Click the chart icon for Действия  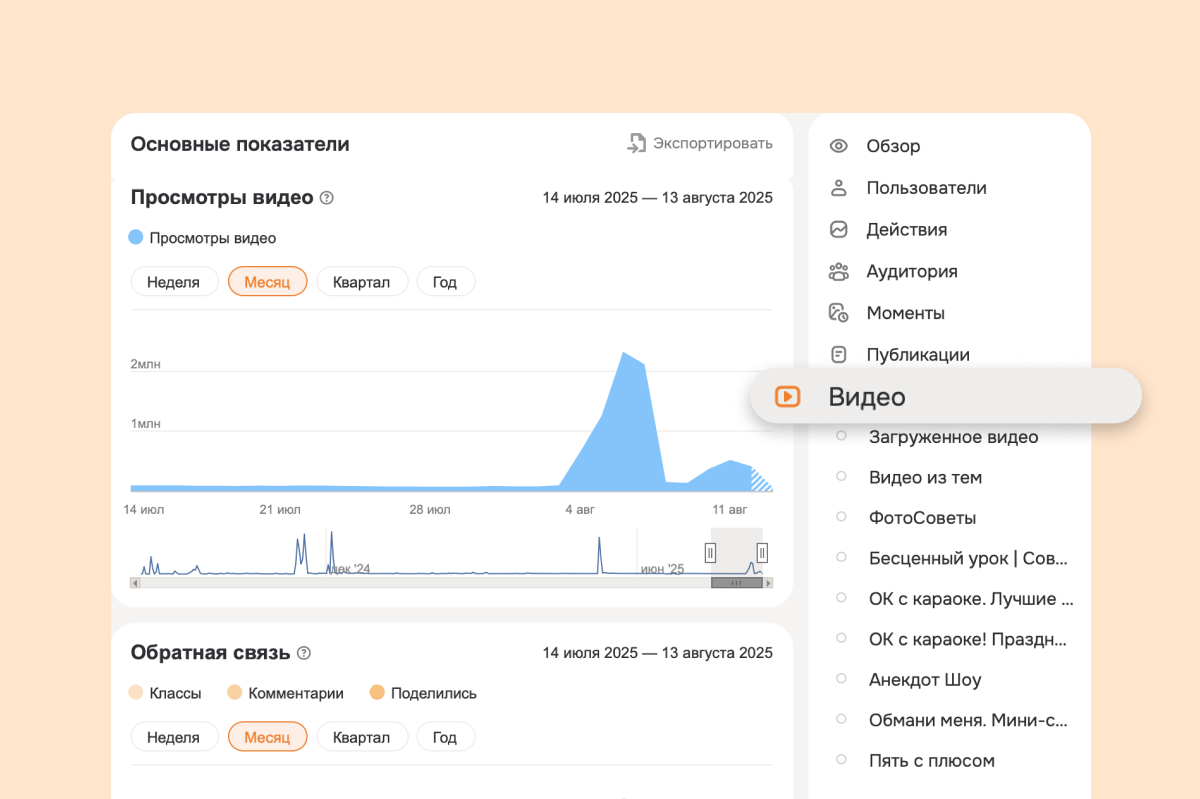(839, 230)
